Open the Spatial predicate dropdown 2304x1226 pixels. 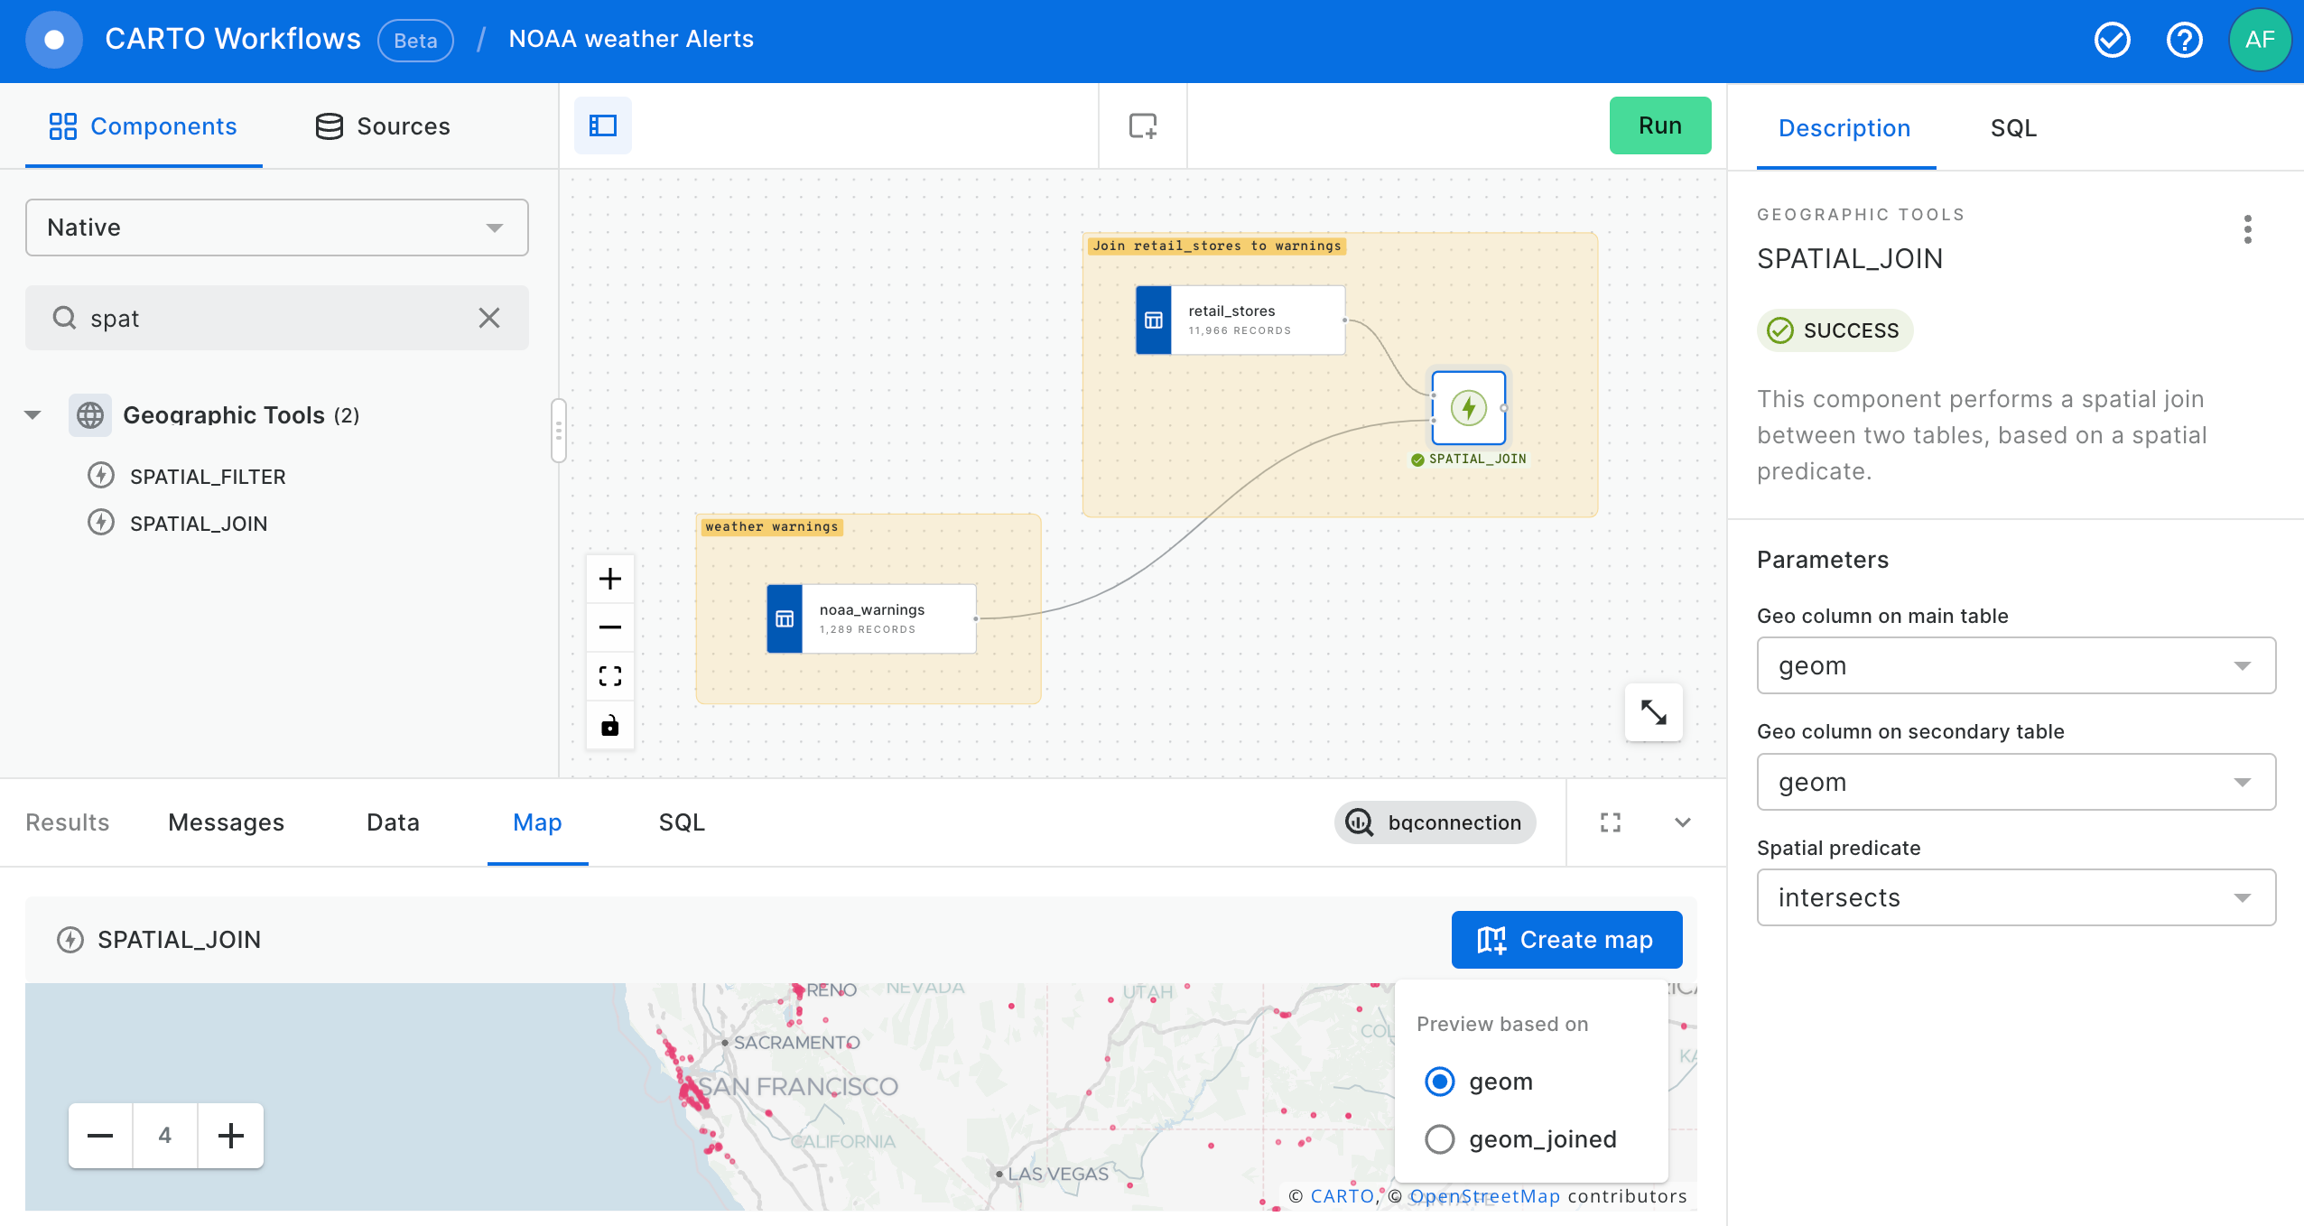(x=2015, y=897)
